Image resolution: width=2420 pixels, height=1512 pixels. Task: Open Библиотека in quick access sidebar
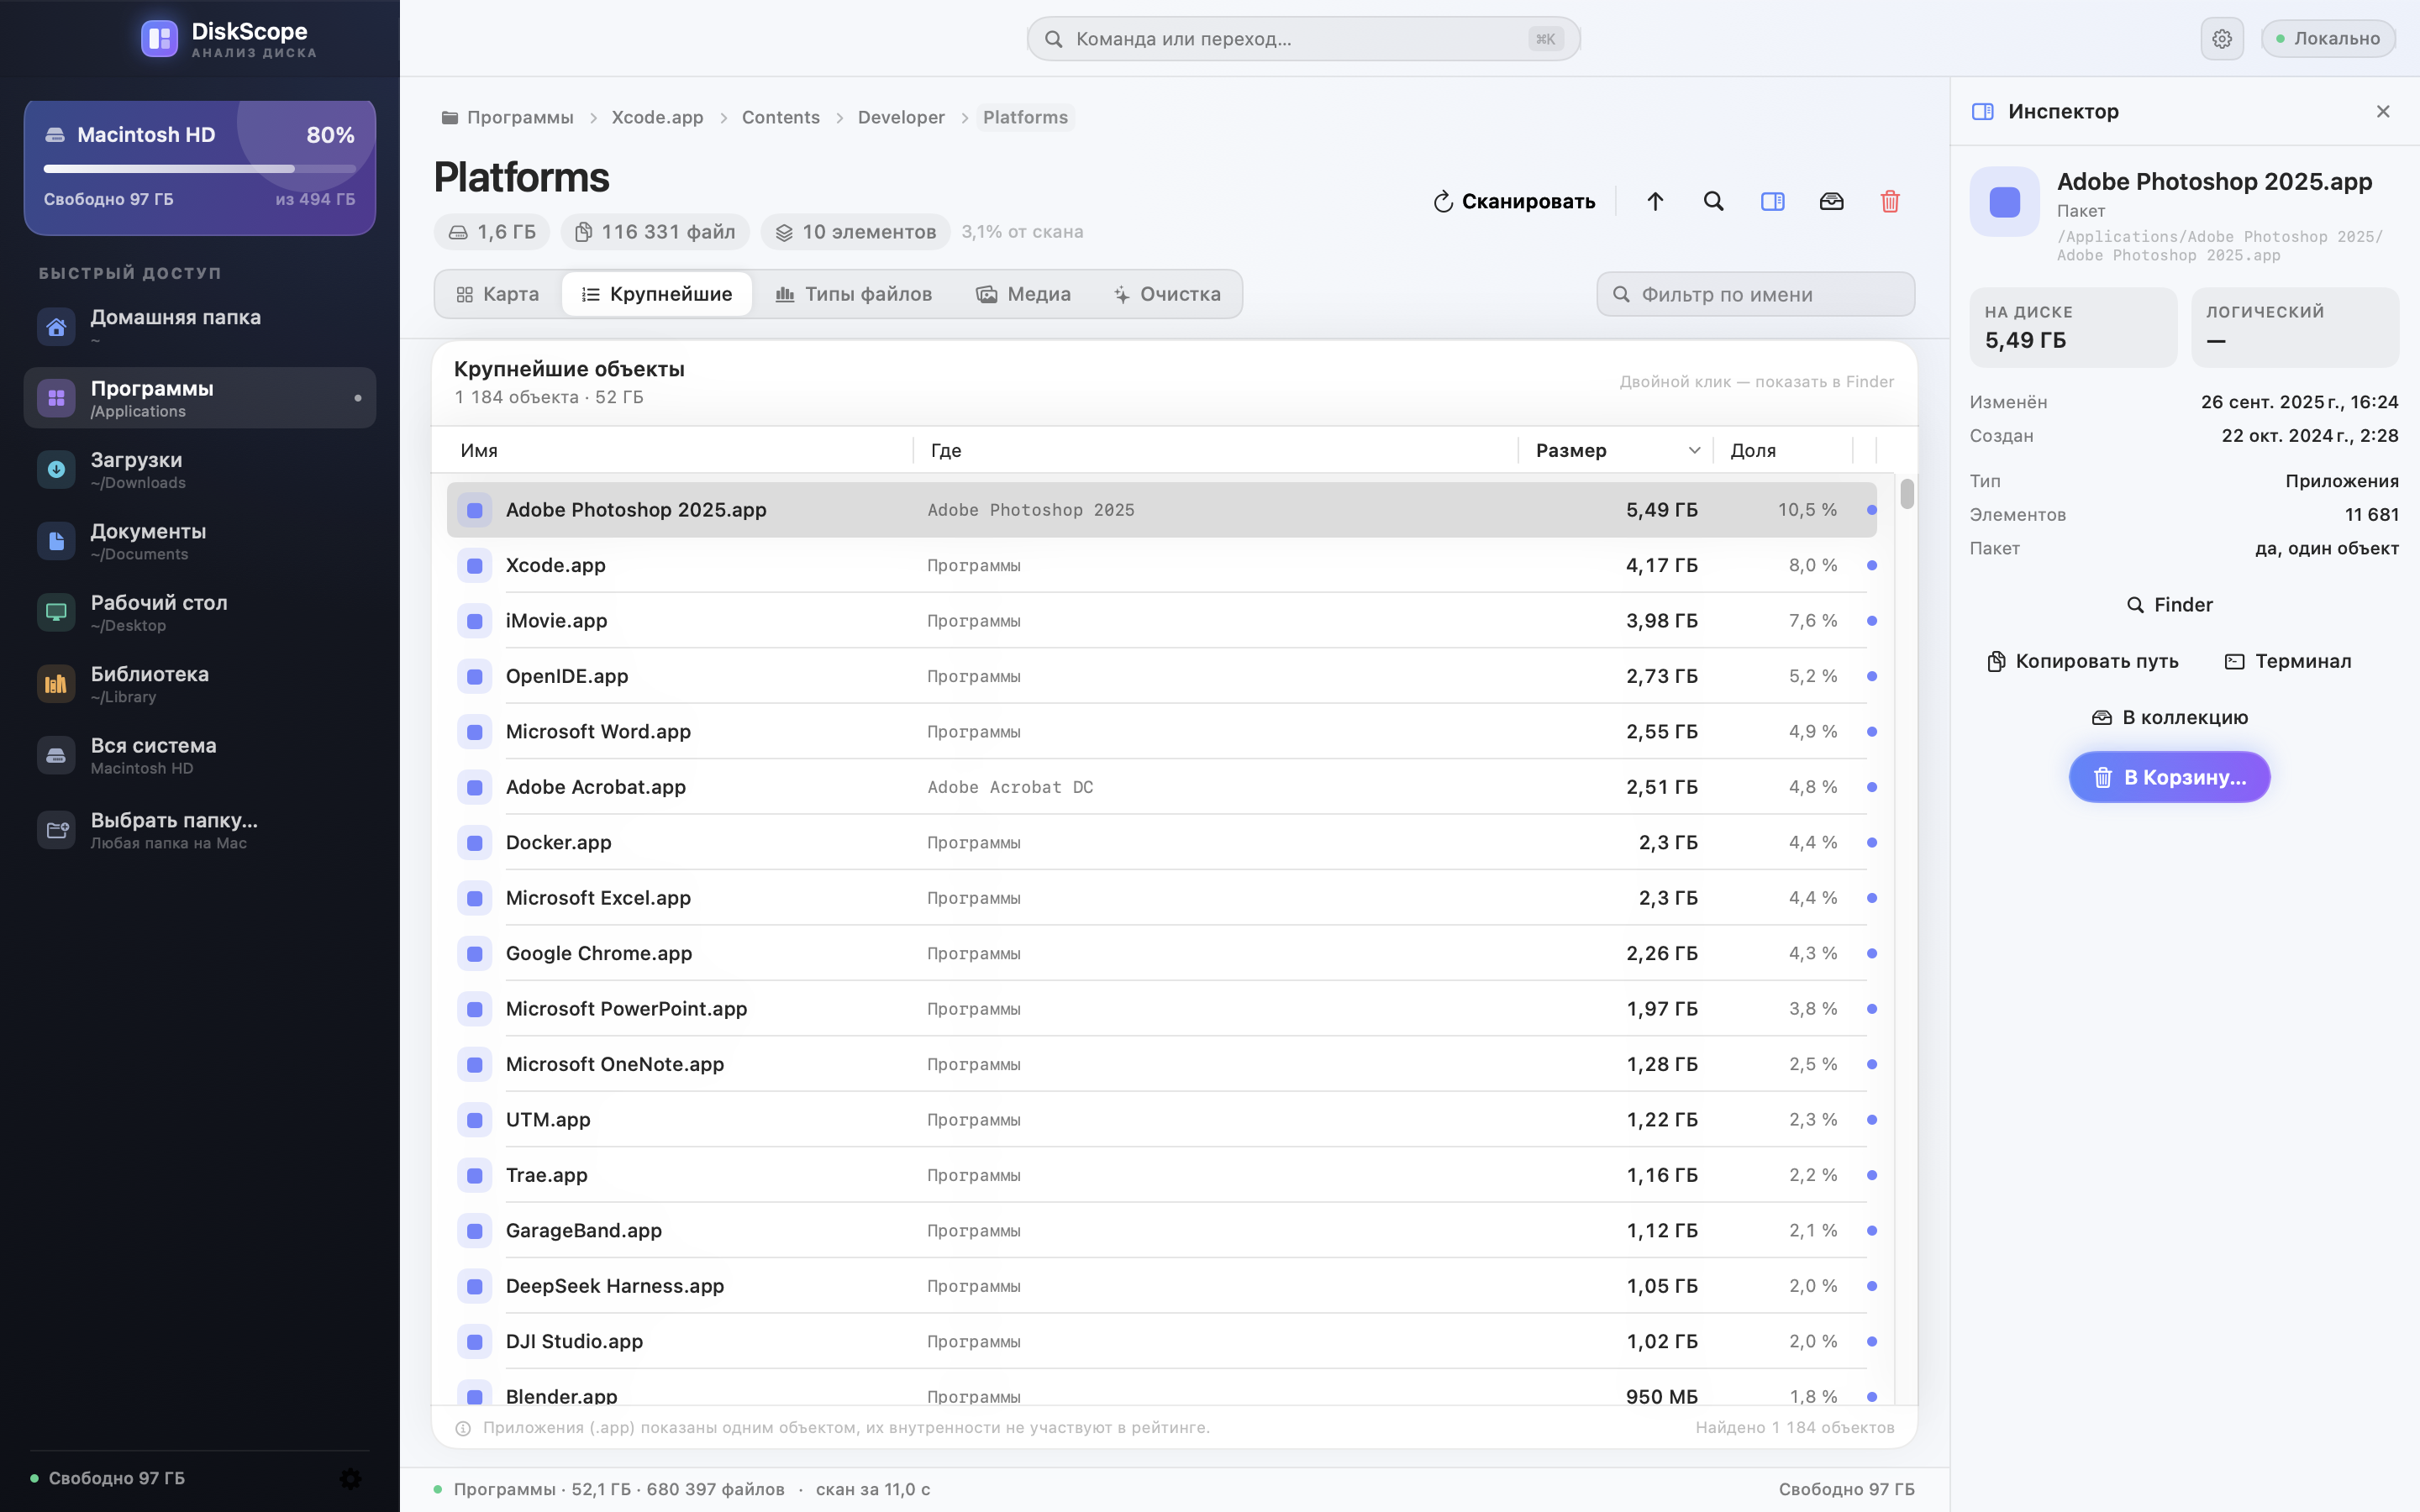tap(200, 683)
